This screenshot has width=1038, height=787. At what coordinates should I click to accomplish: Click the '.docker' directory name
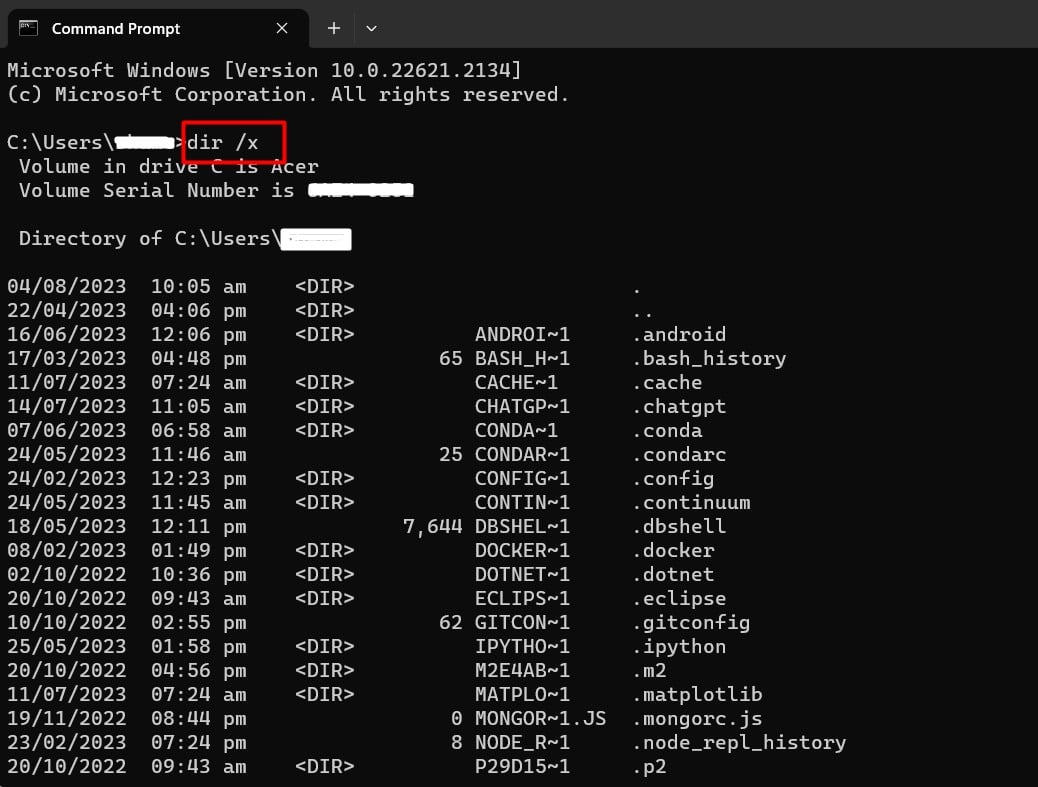point(673,550)
